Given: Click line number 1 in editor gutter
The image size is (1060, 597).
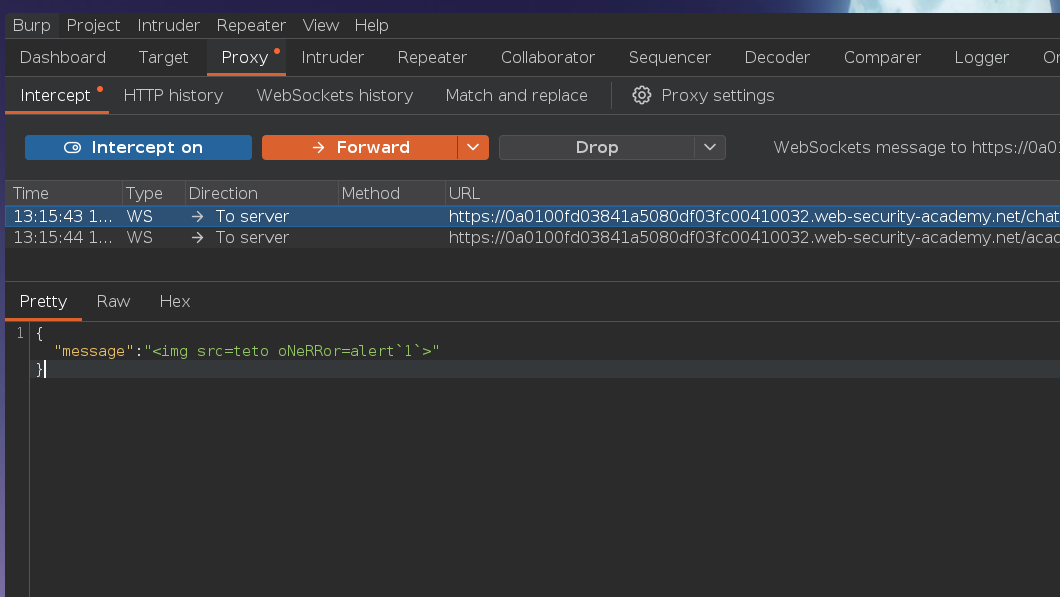Looking at the screenshot, I should point(20,333).
